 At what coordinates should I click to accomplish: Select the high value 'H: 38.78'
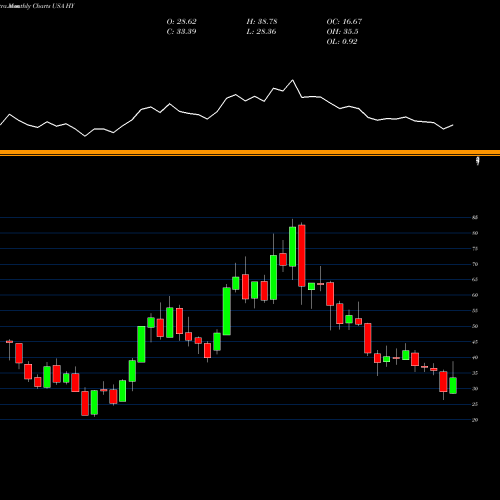[x=262, y=21]
